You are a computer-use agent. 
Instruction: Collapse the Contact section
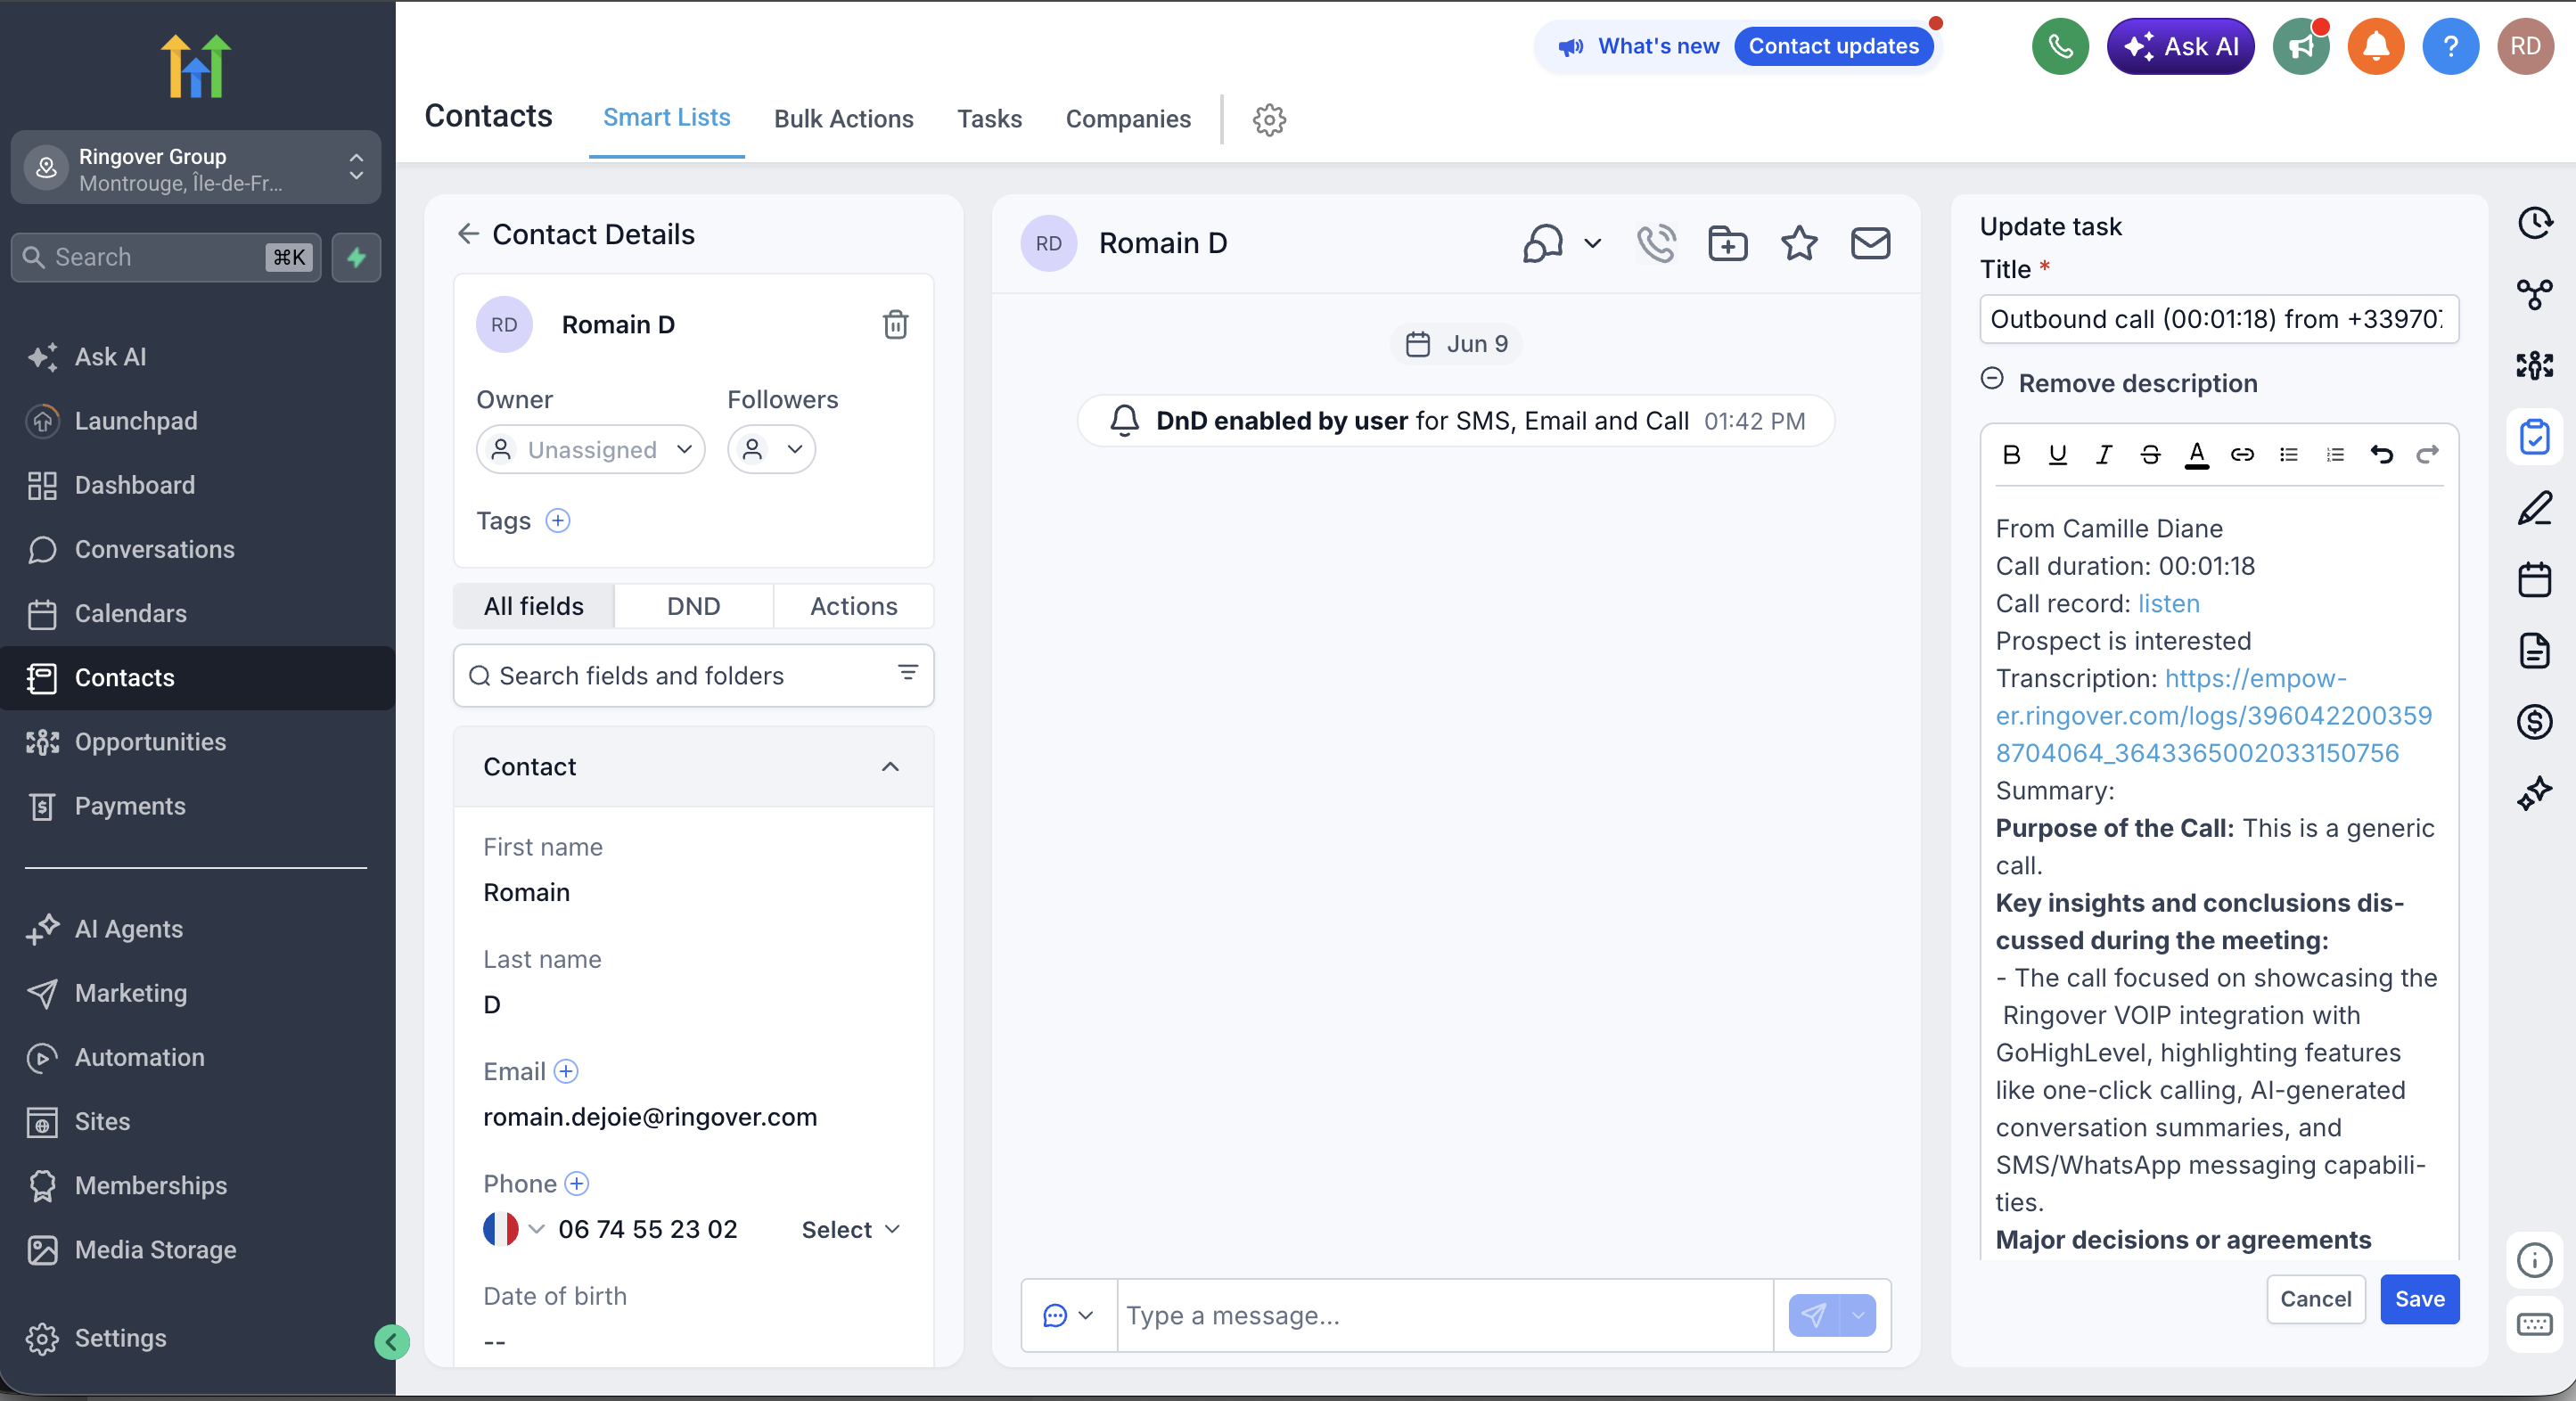889,767
